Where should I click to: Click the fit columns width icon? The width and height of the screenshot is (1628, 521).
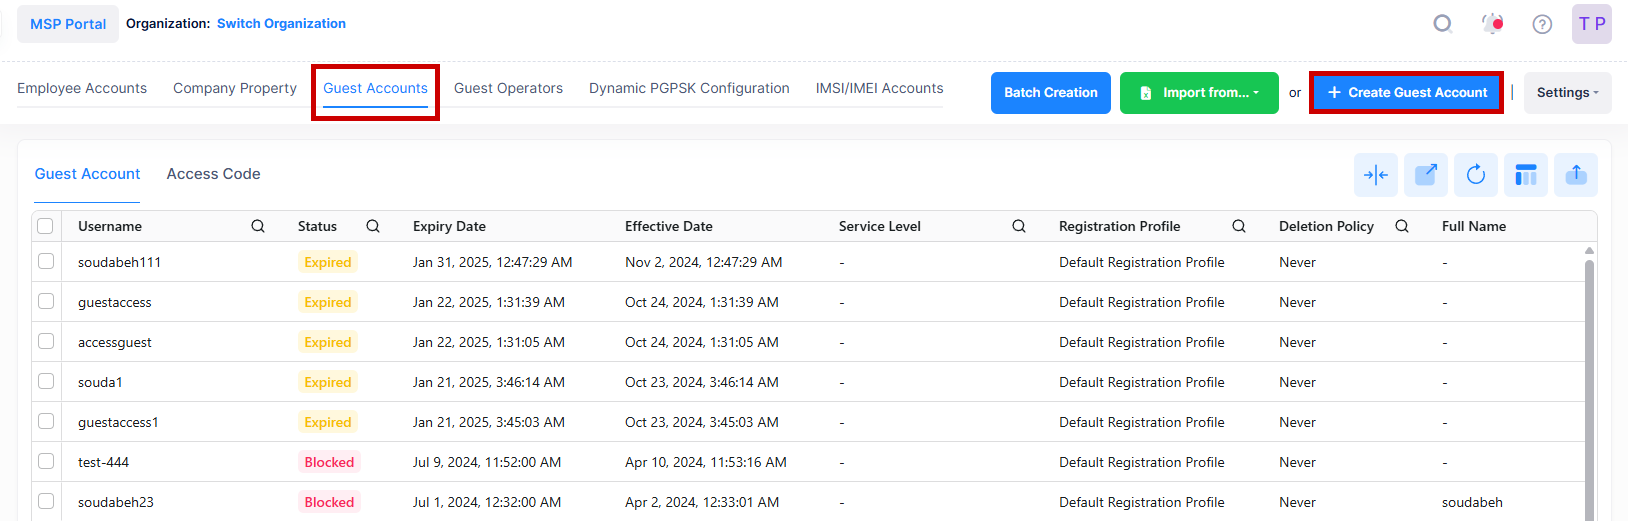click(x=1375, y=175)
